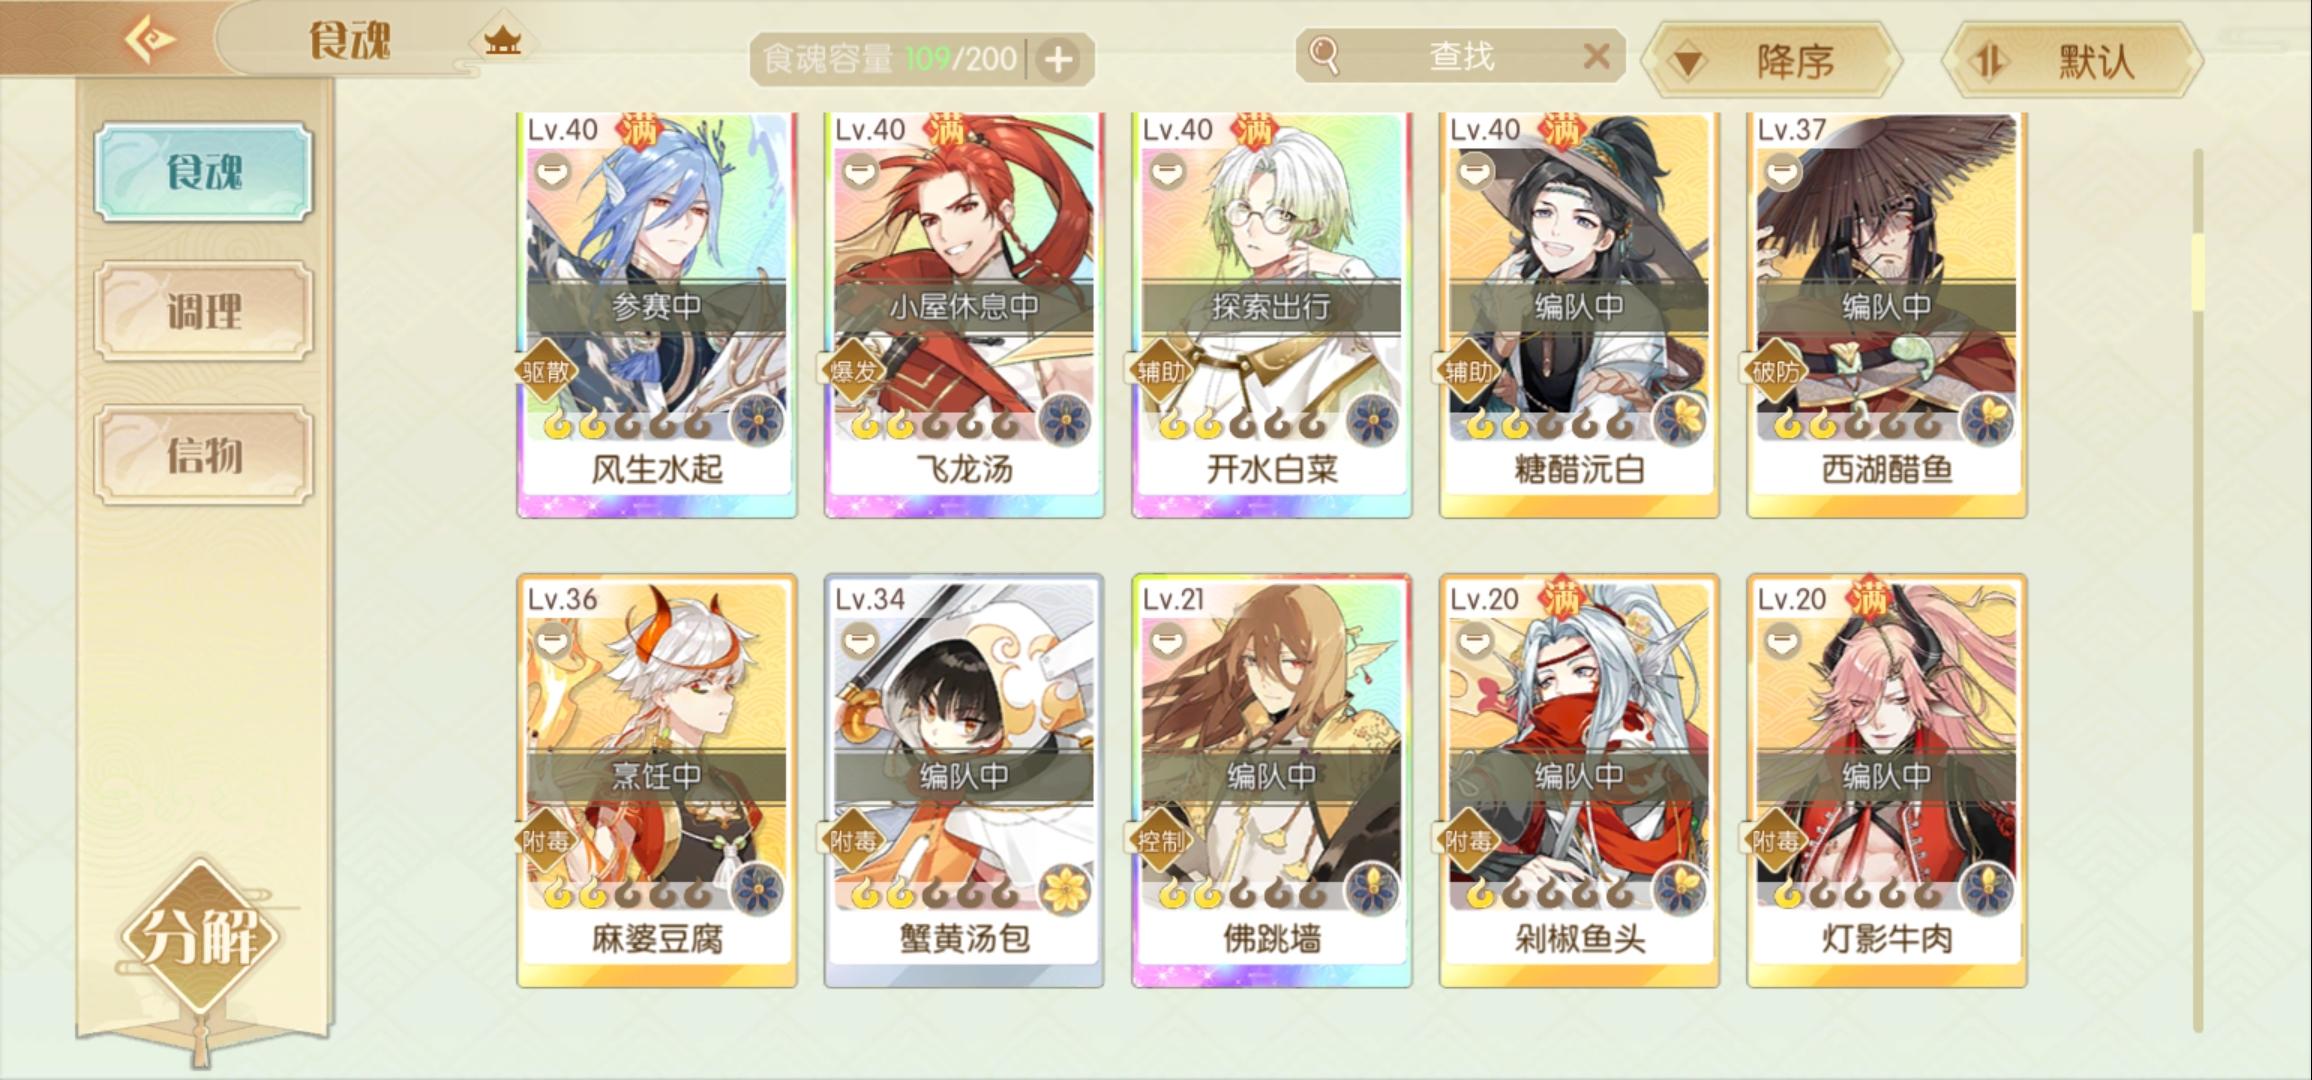Toggle the lock marker on 飞龙汤
2312x1080 pixels.
(x=861, y=173)
